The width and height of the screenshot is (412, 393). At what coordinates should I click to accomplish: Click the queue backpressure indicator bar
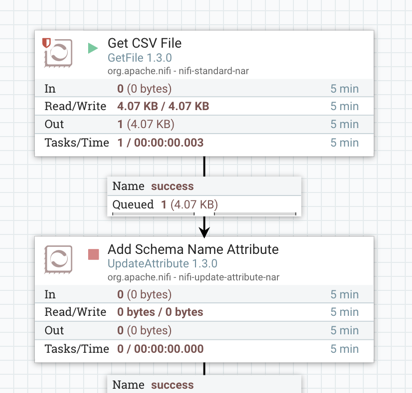point(204,214)
